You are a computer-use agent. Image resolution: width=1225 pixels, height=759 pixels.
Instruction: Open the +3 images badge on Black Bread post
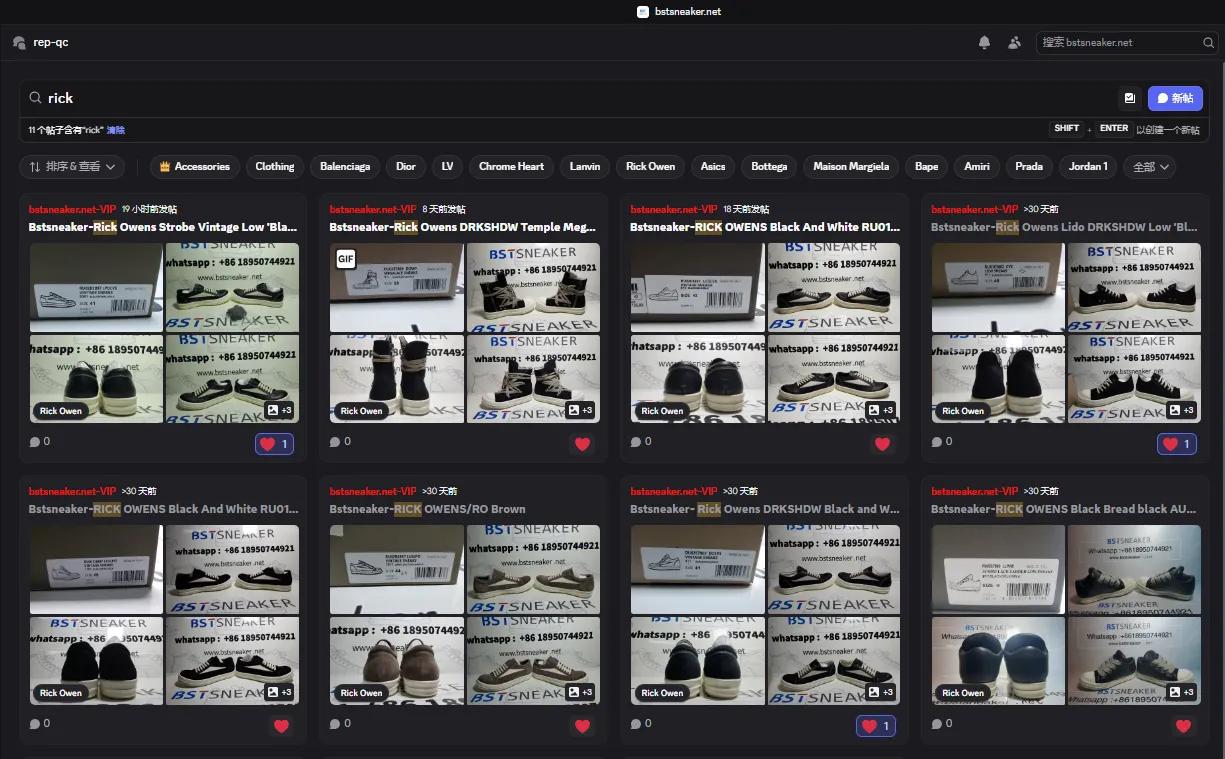pyautogui.click(x=1181, y=692)
